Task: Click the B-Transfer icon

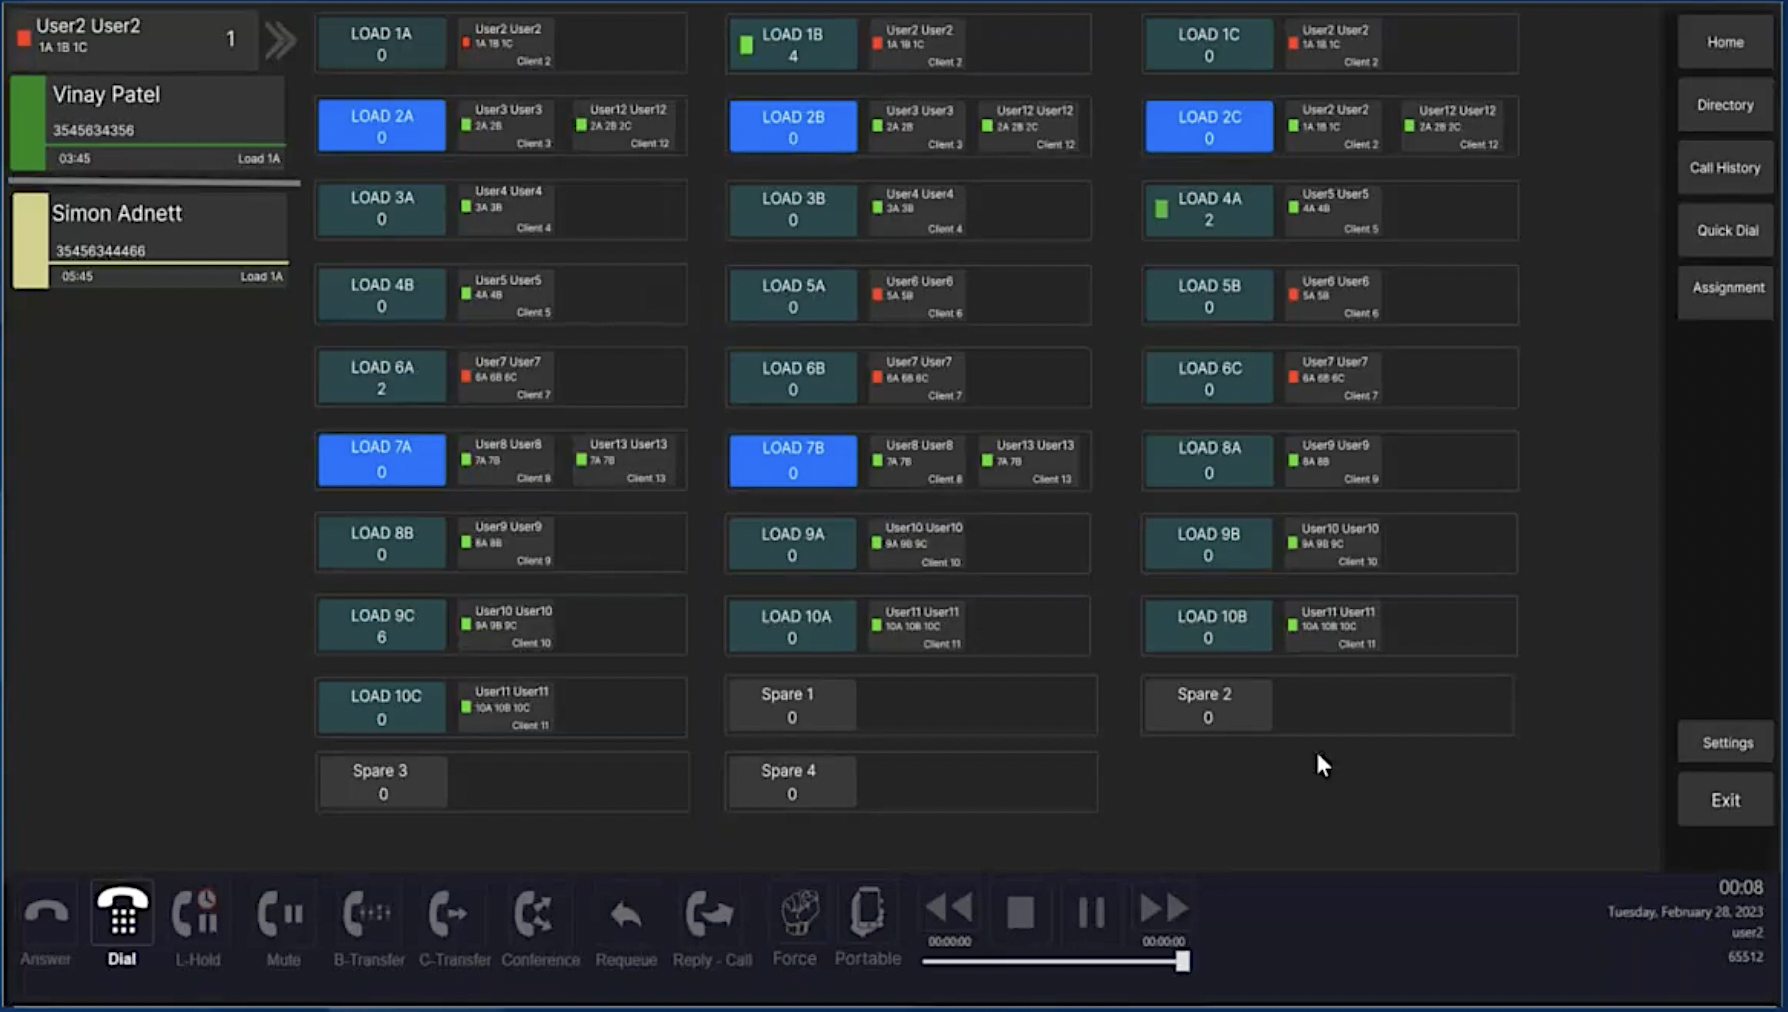Action: pos(368,915)
